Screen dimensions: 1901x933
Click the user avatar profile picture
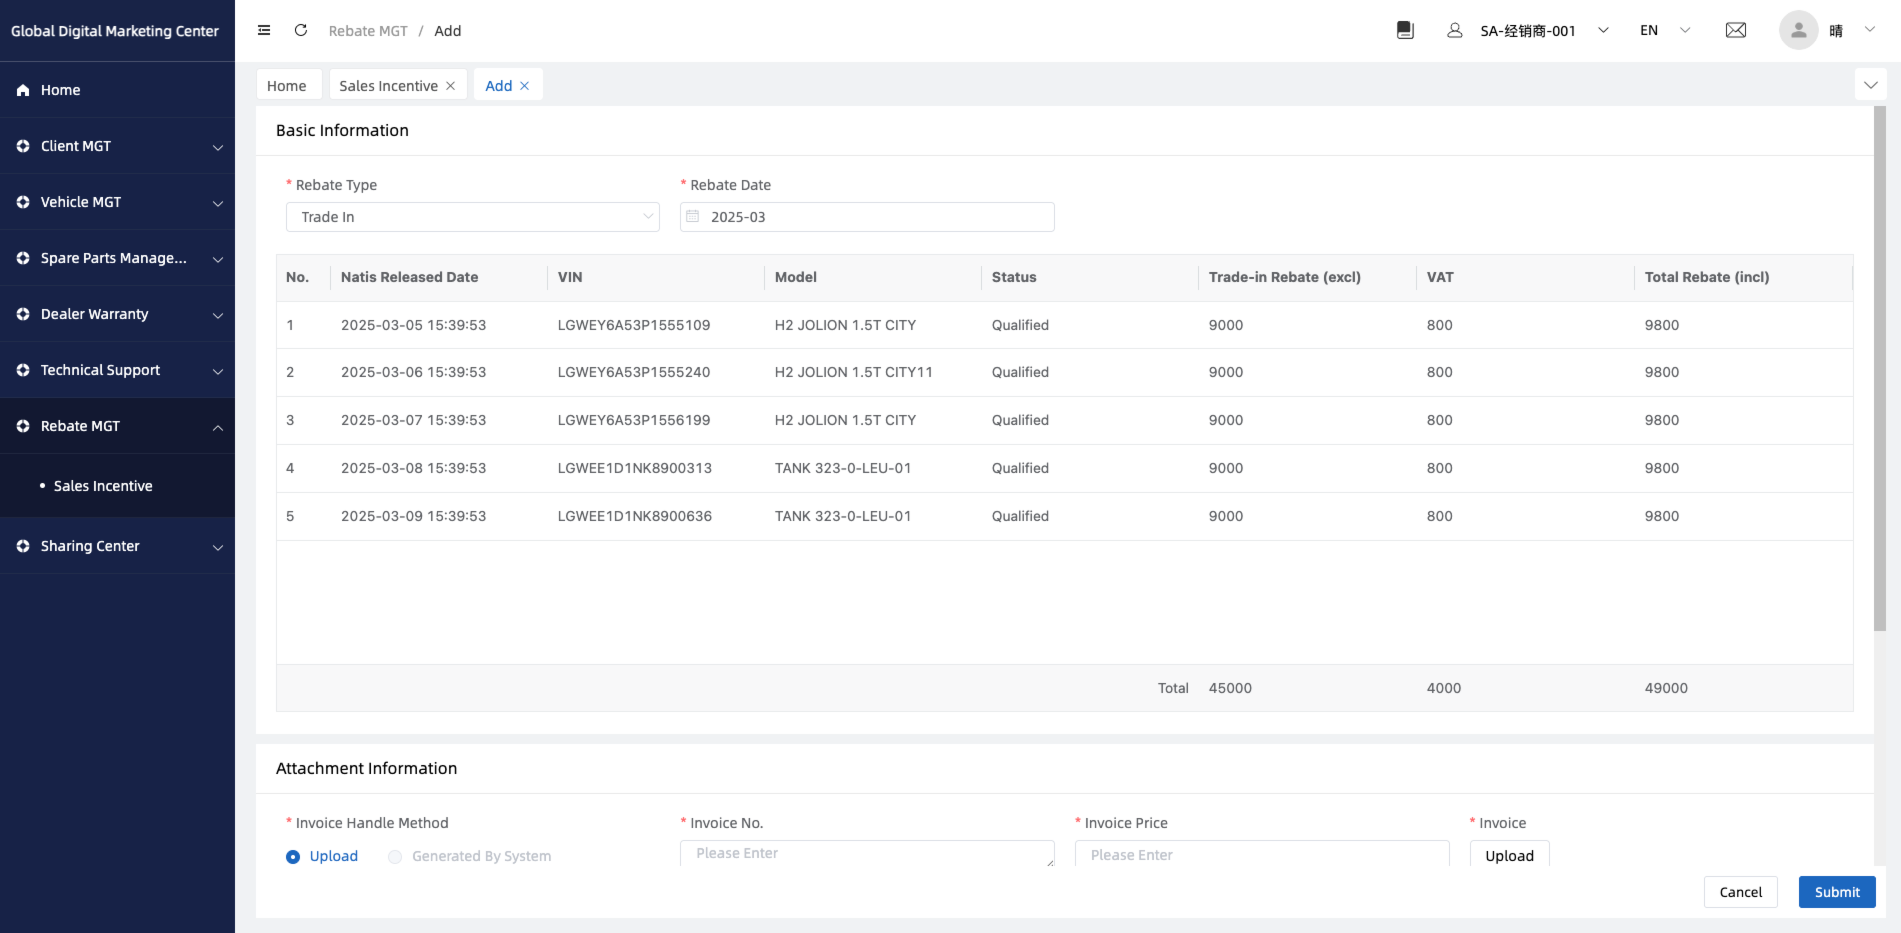(x=1797, y=30)
